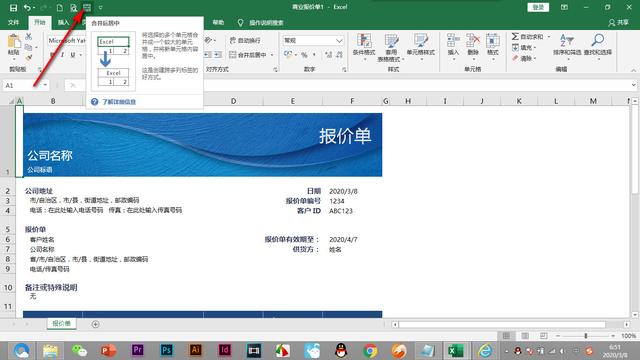Create a new blank workbook from quick toolbar
The width and height of the screenshot is (640, 360).
(60, 7)
